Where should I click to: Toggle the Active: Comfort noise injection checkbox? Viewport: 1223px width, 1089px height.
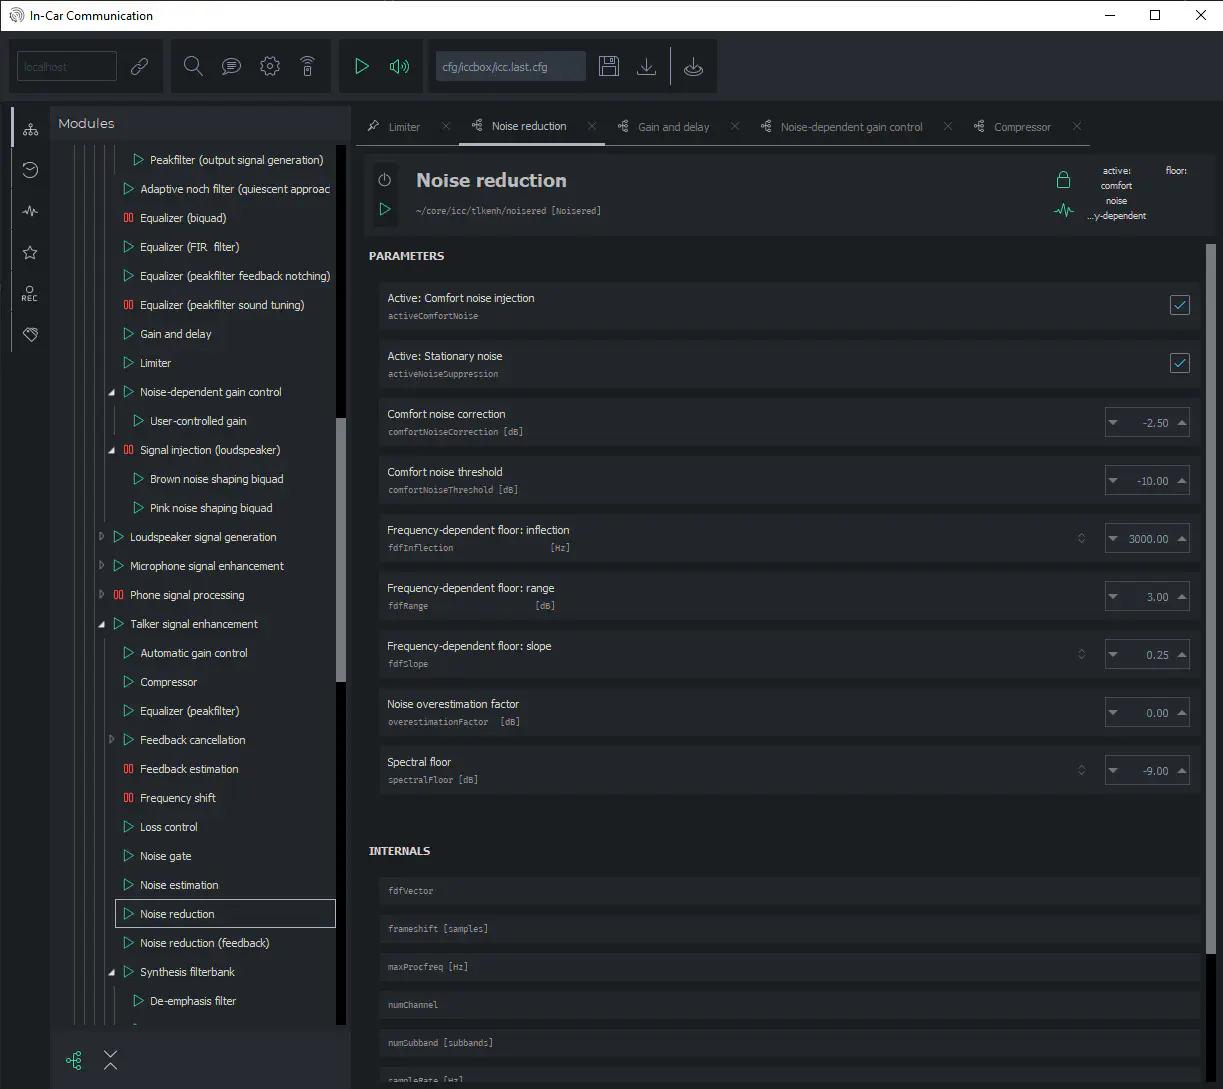[x=1180, y=305]
